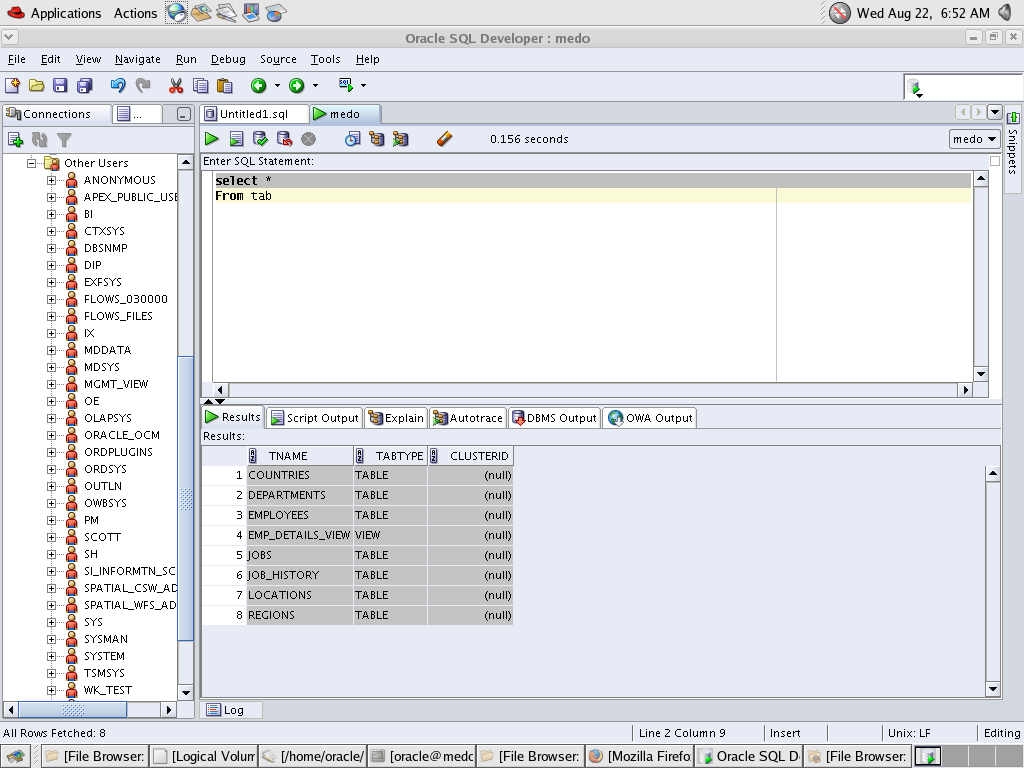1024x768 pixels.
Task: Click the Rollback icon in worksheet toolbar
Action: pos(284,139)
